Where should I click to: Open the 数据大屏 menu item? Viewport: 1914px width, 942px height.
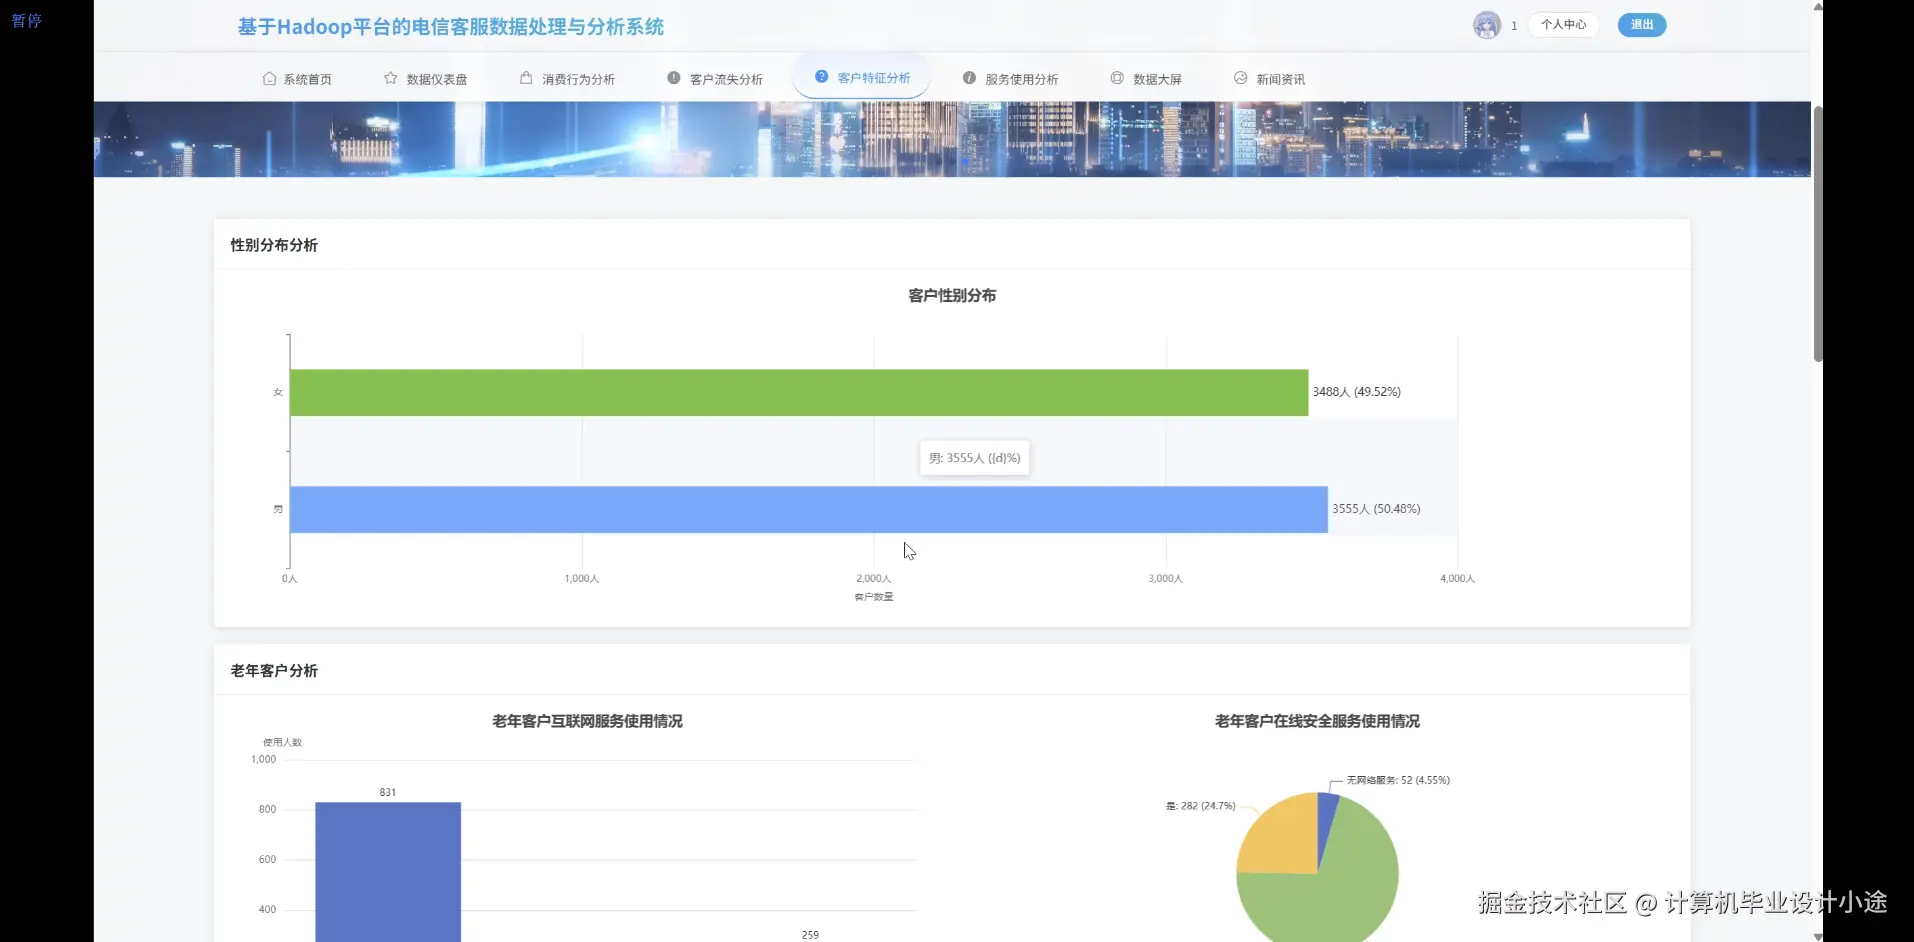[1146, 79]
